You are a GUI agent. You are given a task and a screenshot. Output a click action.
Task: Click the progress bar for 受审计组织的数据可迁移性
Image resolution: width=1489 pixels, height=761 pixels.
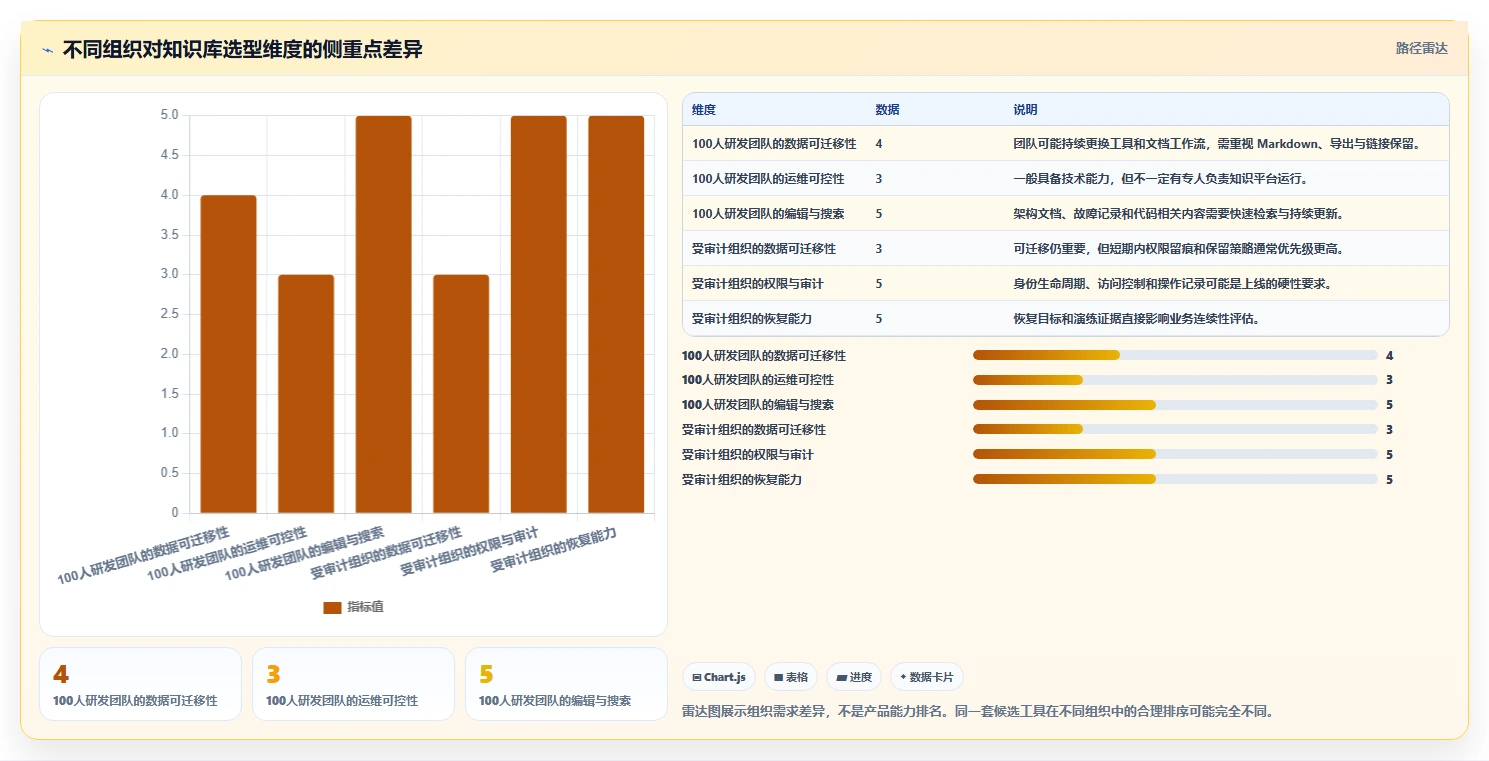(x=1175, y=430)
